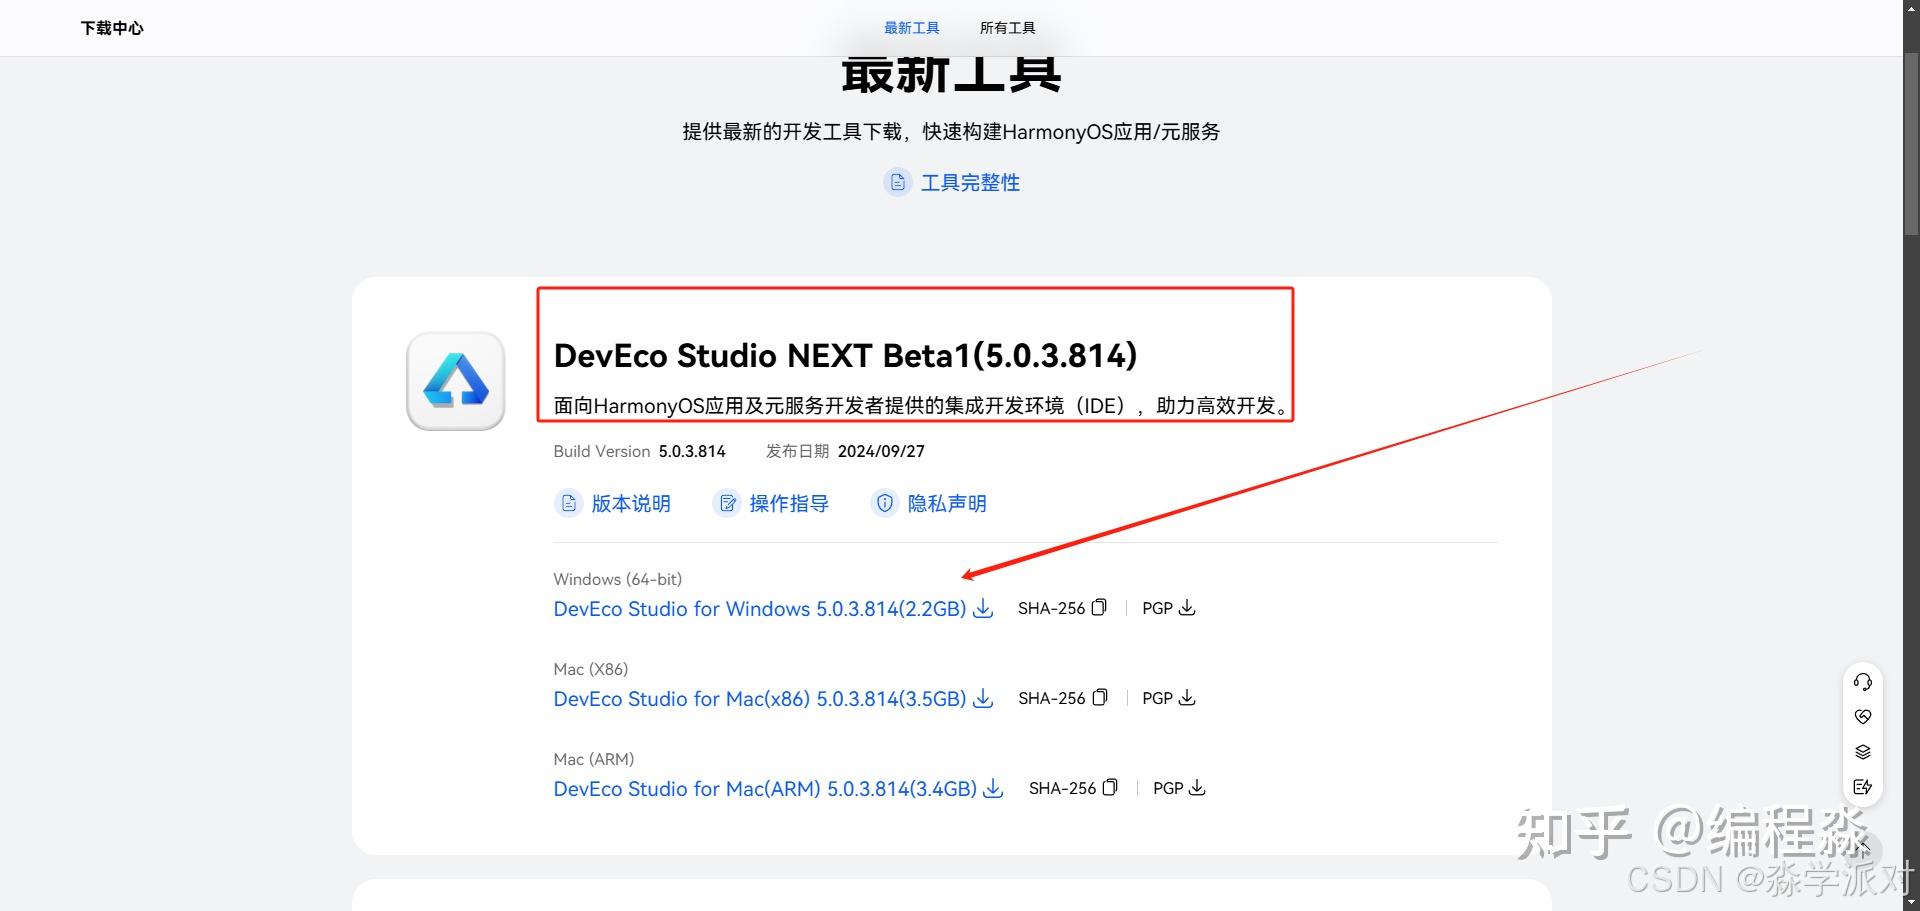Download the PGP signature for the Windows build
The image size is (1920, 911).
click(1188, 607)
